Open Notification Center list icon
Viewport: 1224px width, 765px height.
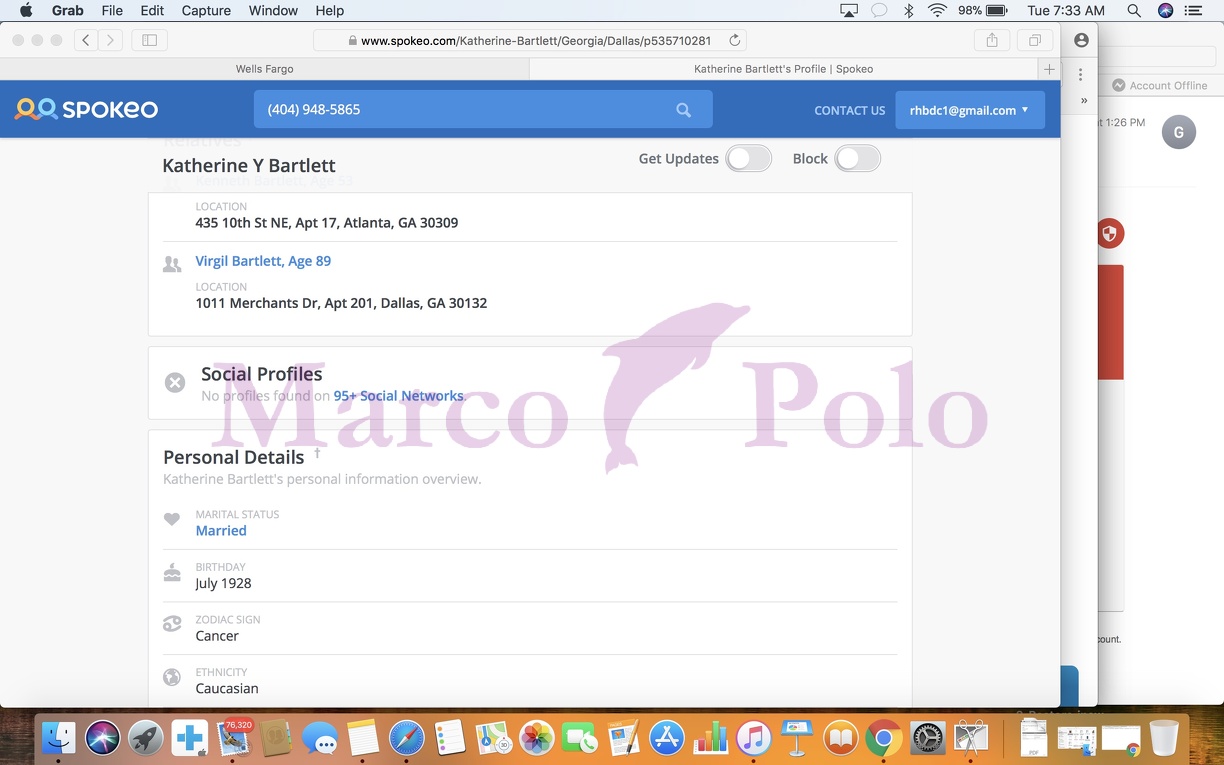click(x=1194, y=11)
